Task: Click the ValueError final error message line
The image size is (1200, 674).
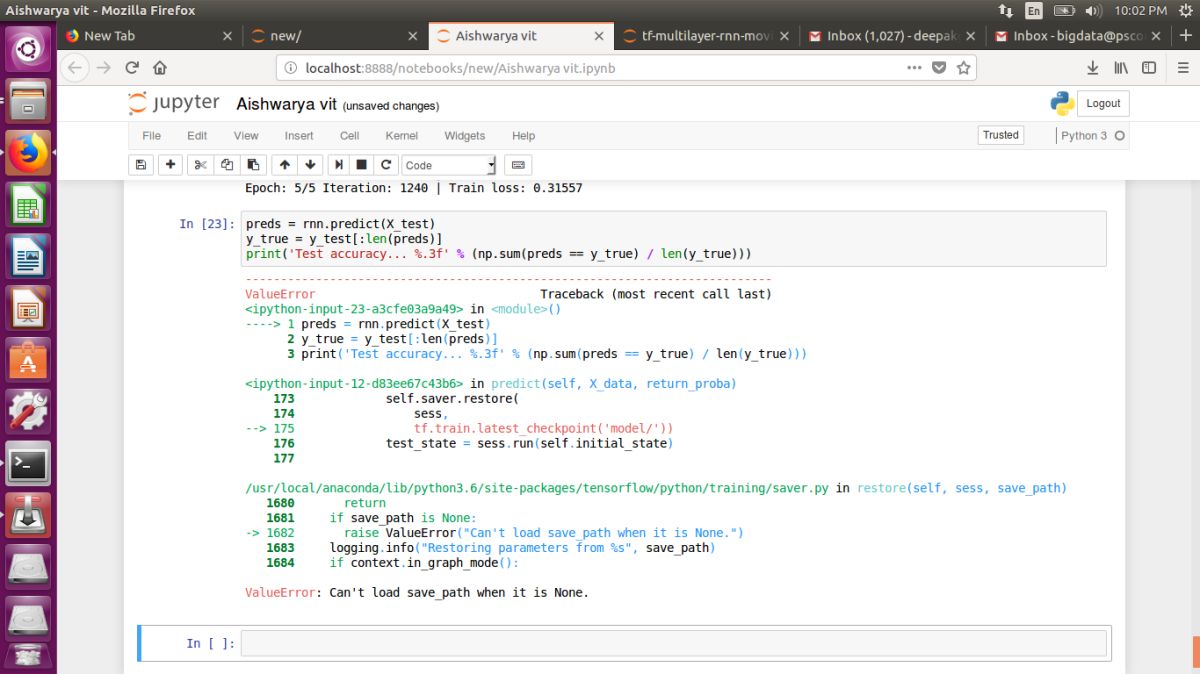Action: 417,593
